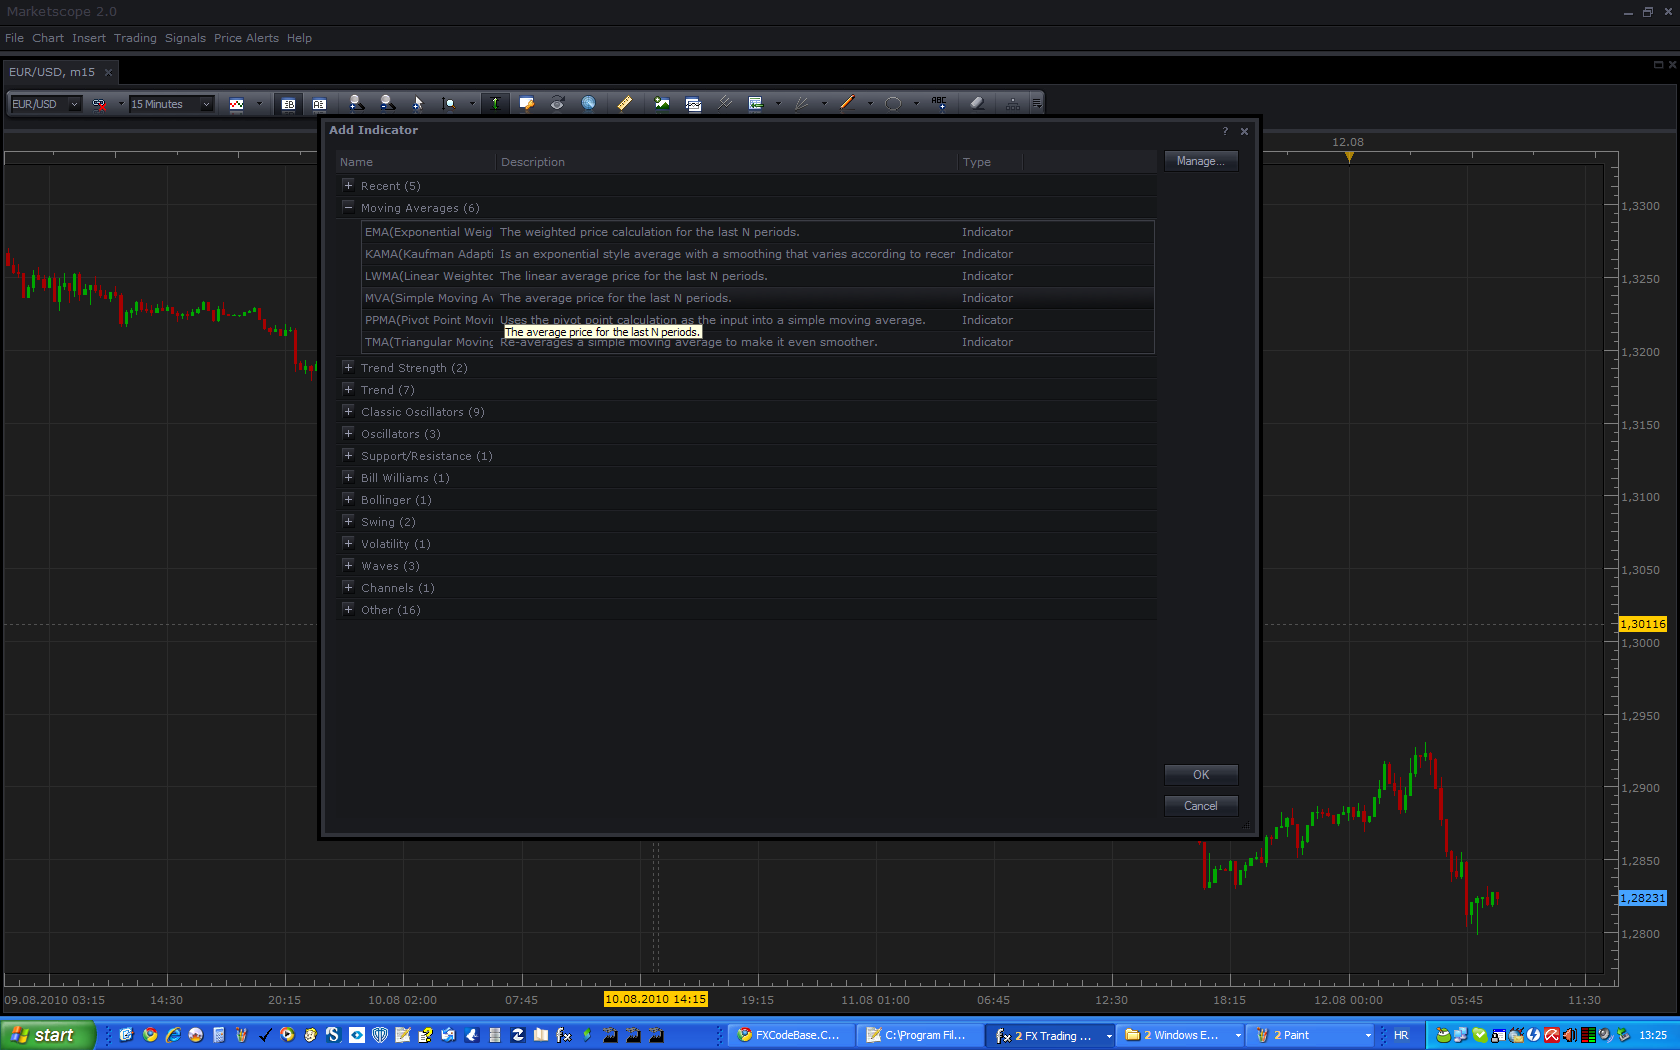This screenshot has width=1680, height=1050.
Task: Click the eraser tool icon
Action: pos(977,103)
